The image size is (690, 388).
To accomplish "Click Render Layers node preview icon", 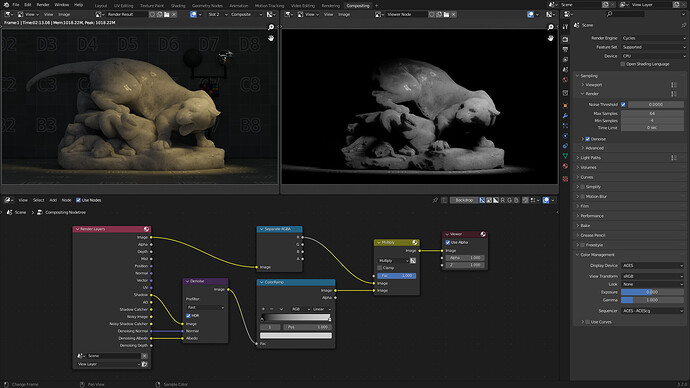I will click(x=146, y=229).
